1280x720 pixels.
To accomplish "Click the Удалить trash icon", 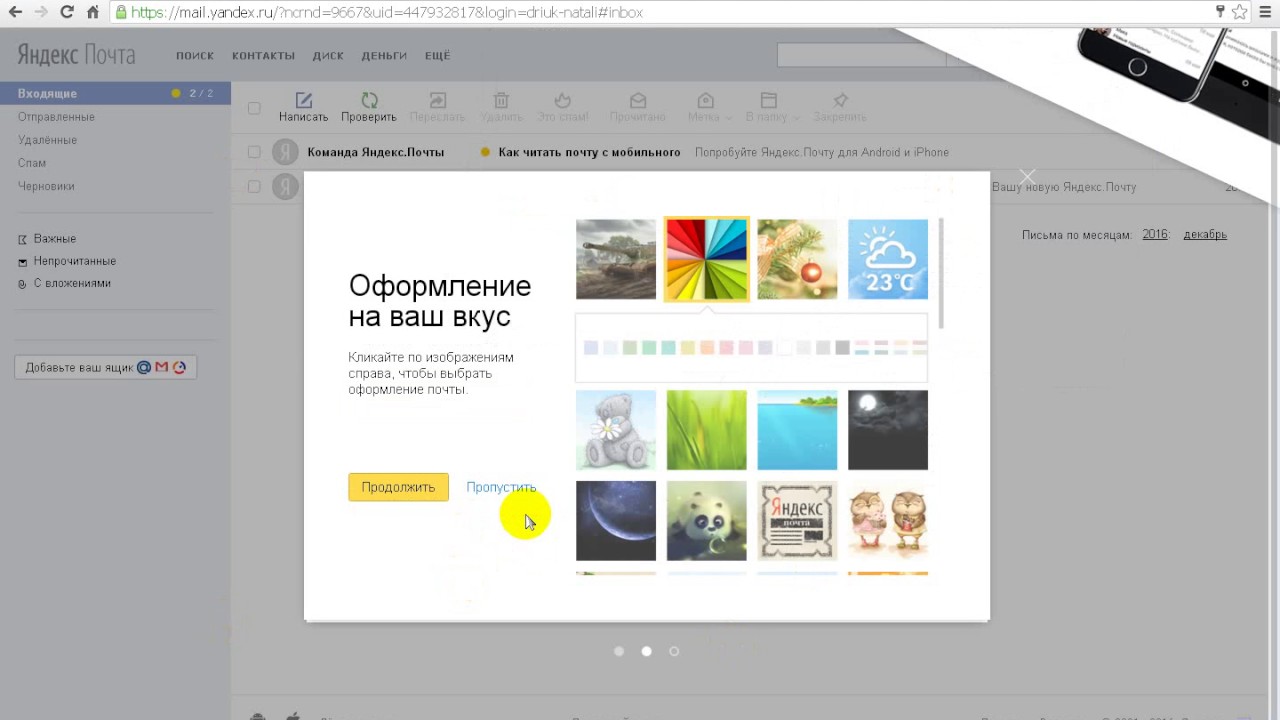I will point(501,100).
